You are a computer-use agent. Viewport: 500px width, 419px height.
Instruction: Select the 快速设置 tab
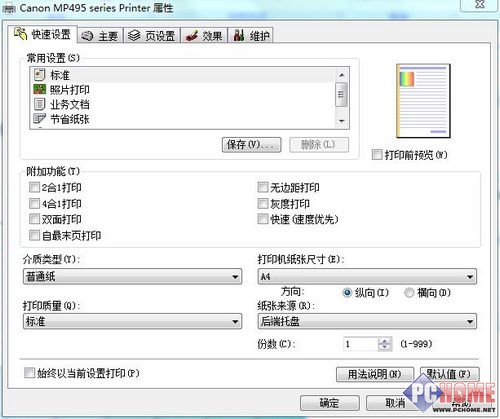(43, 34)
